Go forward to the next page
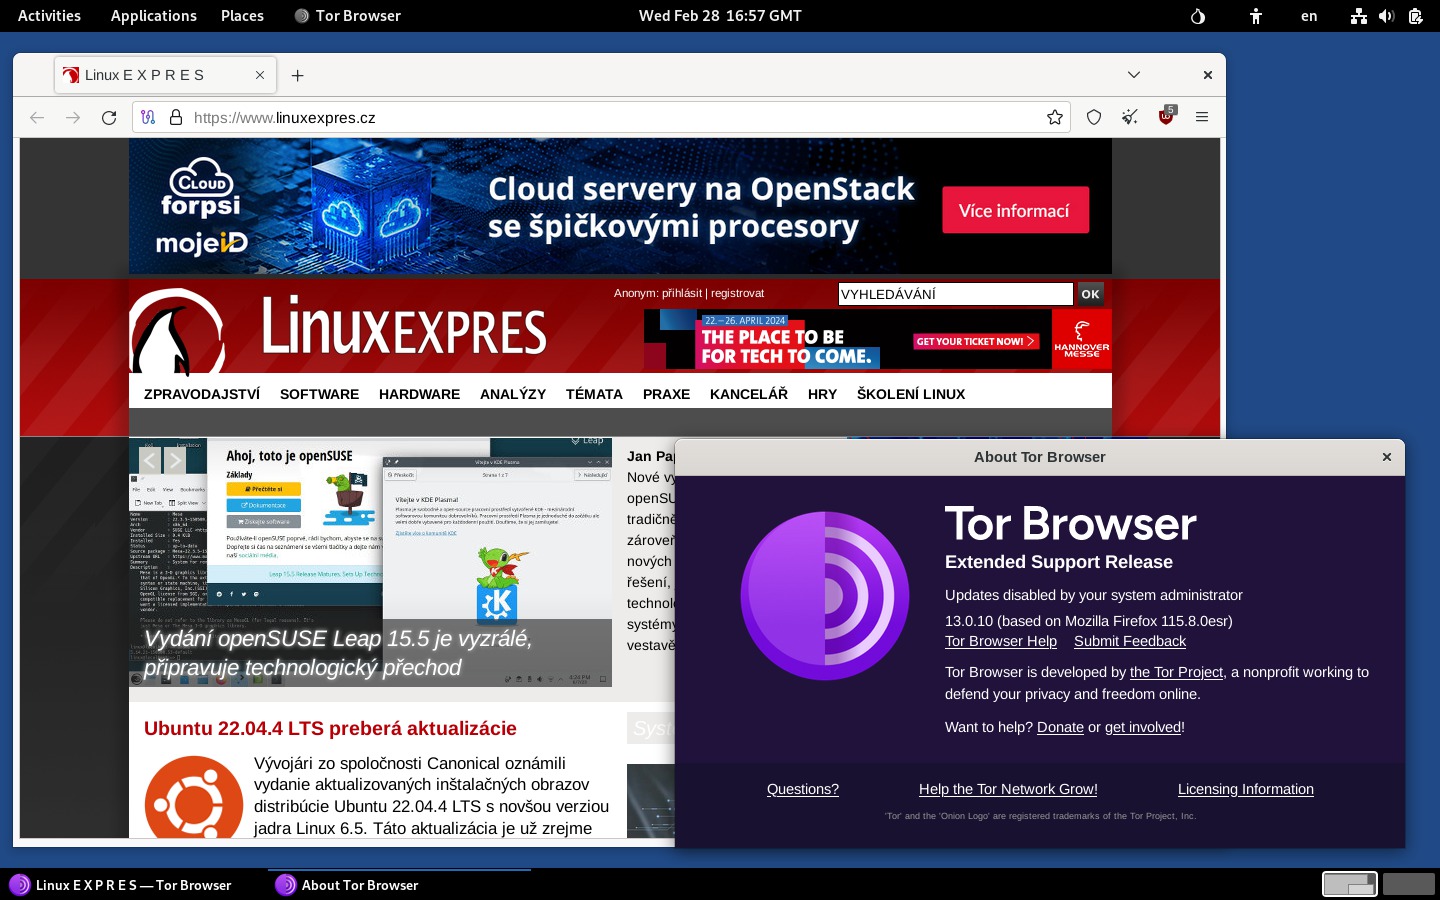 point(73,118)
